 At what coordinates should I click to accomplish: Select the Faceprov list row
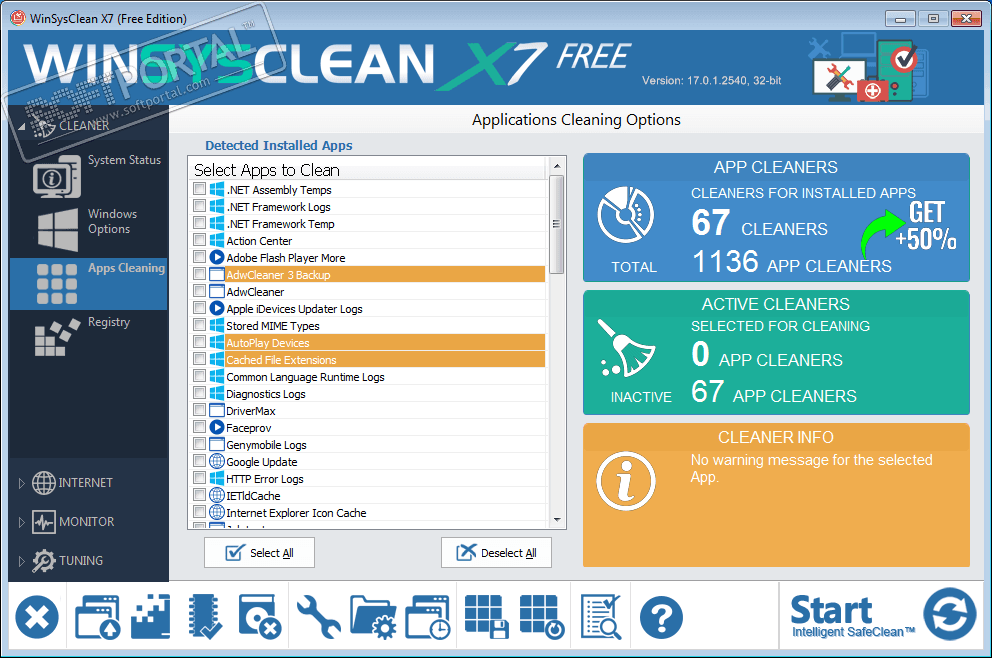click(368, 428)
